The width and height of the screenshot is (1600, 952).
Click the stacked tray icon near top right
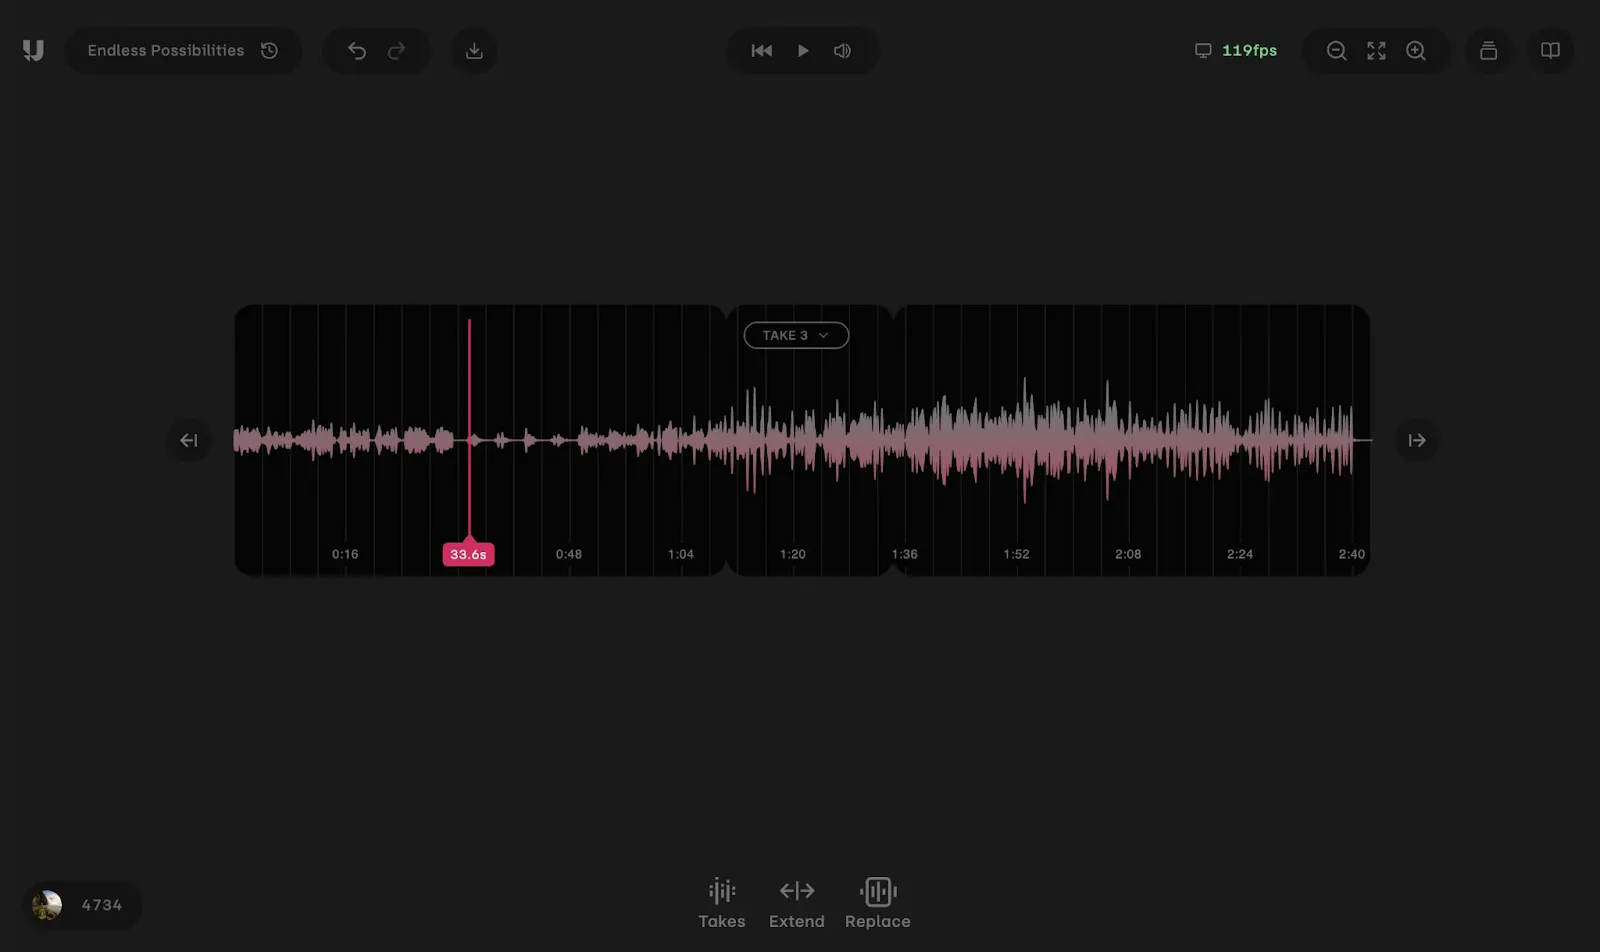[x=1488, y=51]
